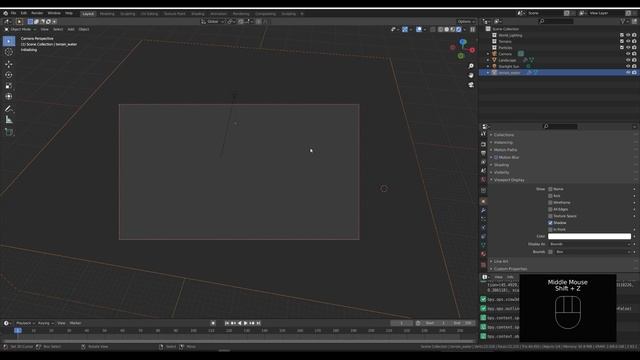Toggle the Show Name checkbox

pyautogui.click(x=550, y=189)
